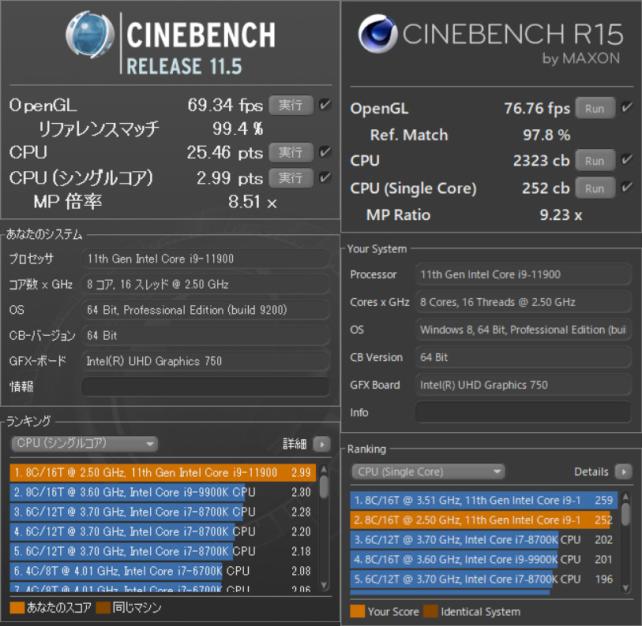Screen dimensions: 642x626
Task: Click processor field in Cinebench 11.5
Action: [205, 259]
